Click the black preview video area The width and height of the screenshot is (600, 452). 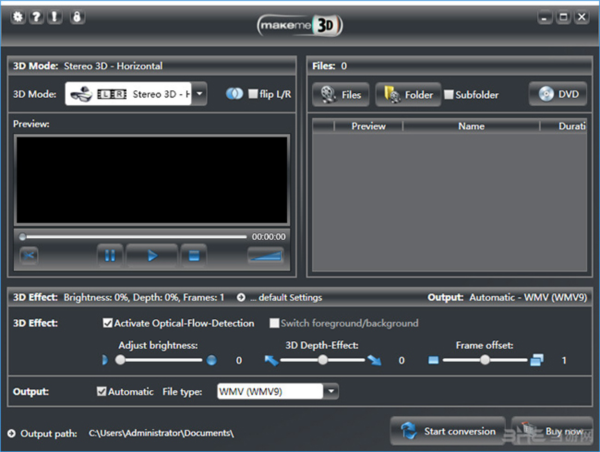tap(152, 180)
